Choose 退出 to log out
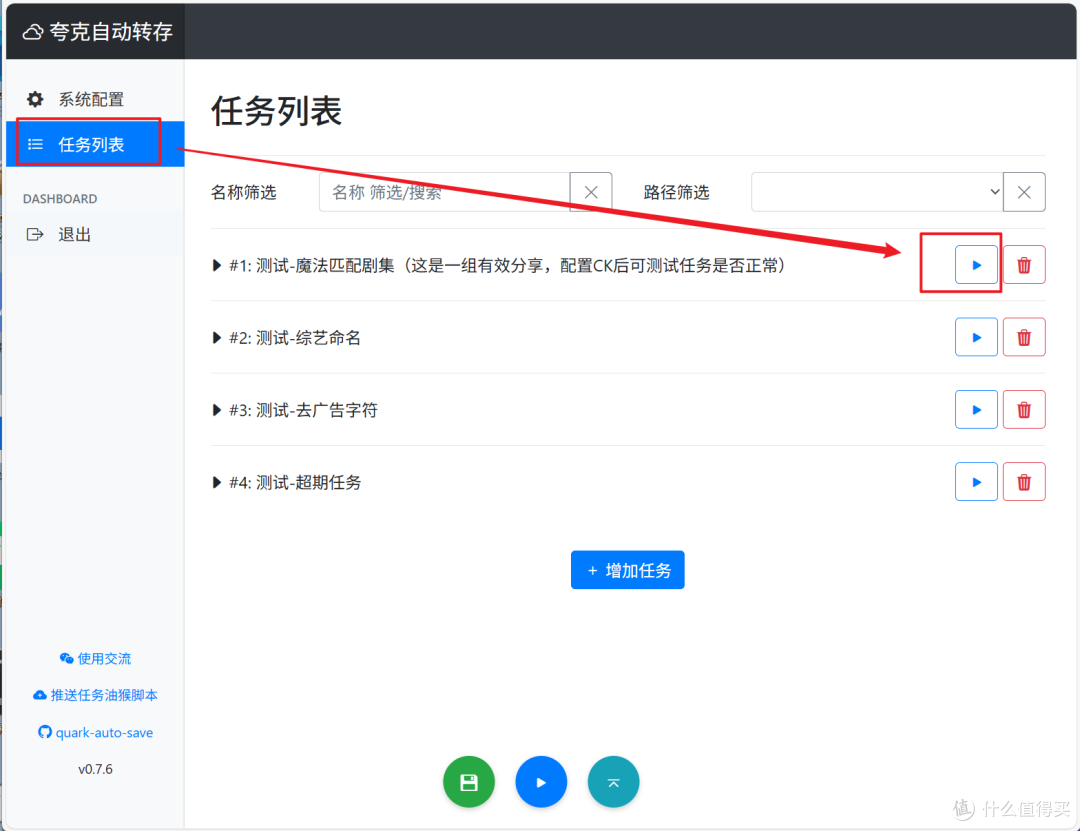Screen dimensions: 1080x831 [95, 234]
